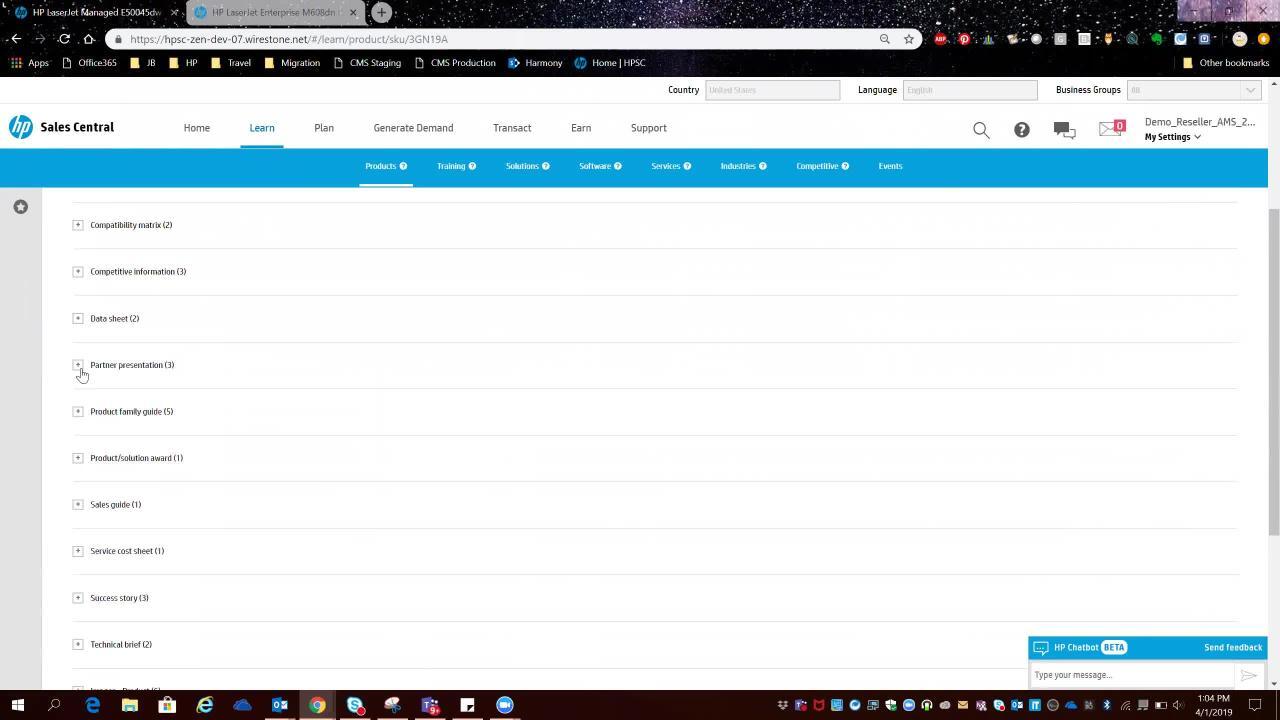
Task: Expand the Competitive information (3) section
Action: pos(78,272)
